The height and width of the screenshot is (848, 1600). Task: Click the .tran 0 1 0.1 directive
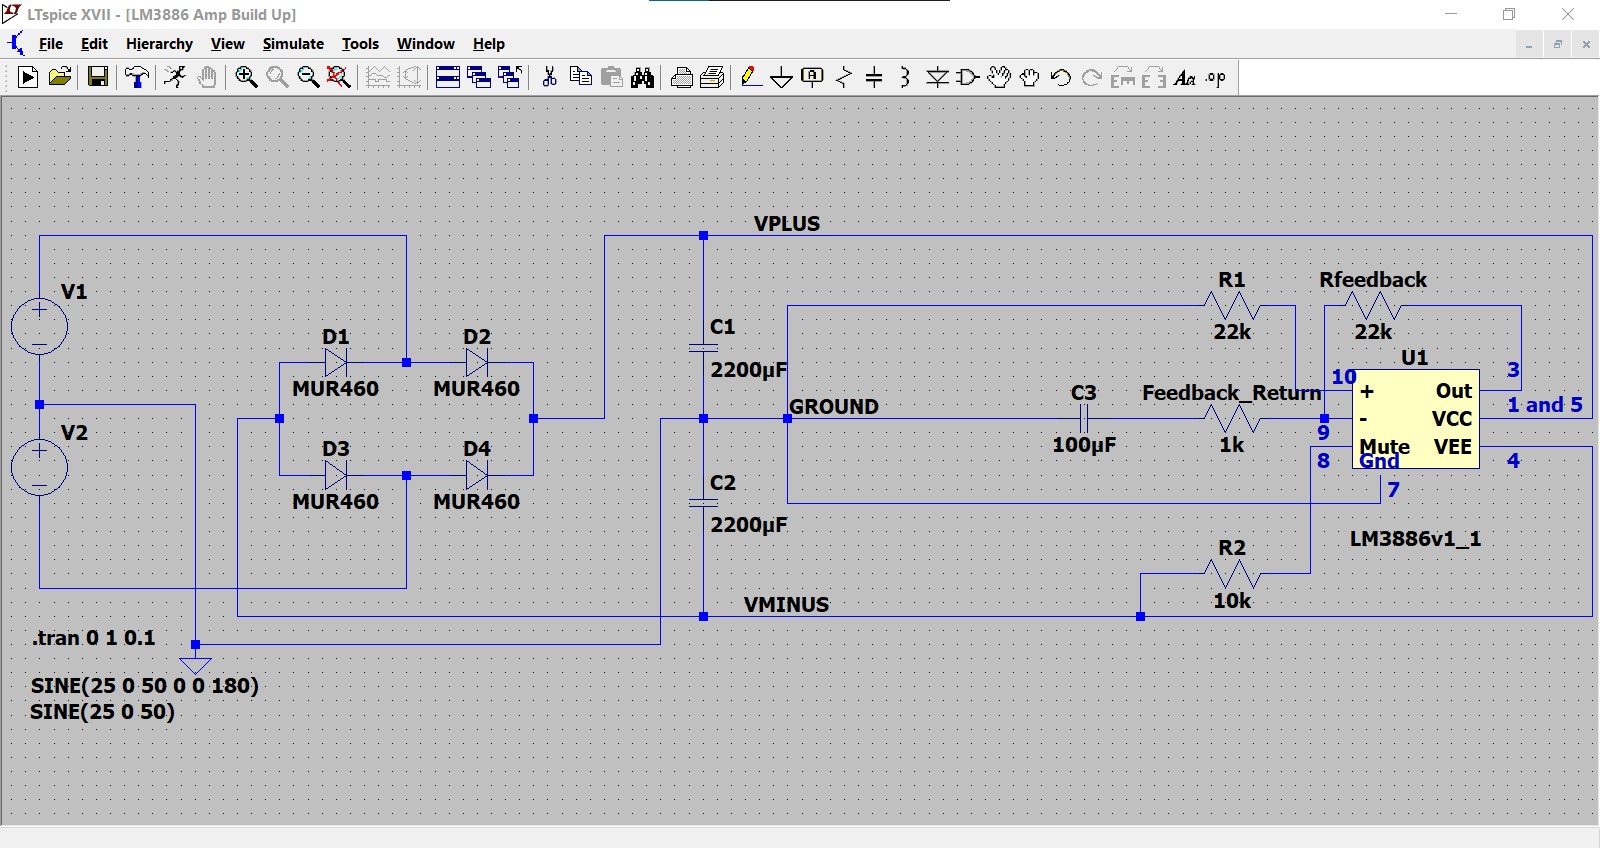pos(94,638)
